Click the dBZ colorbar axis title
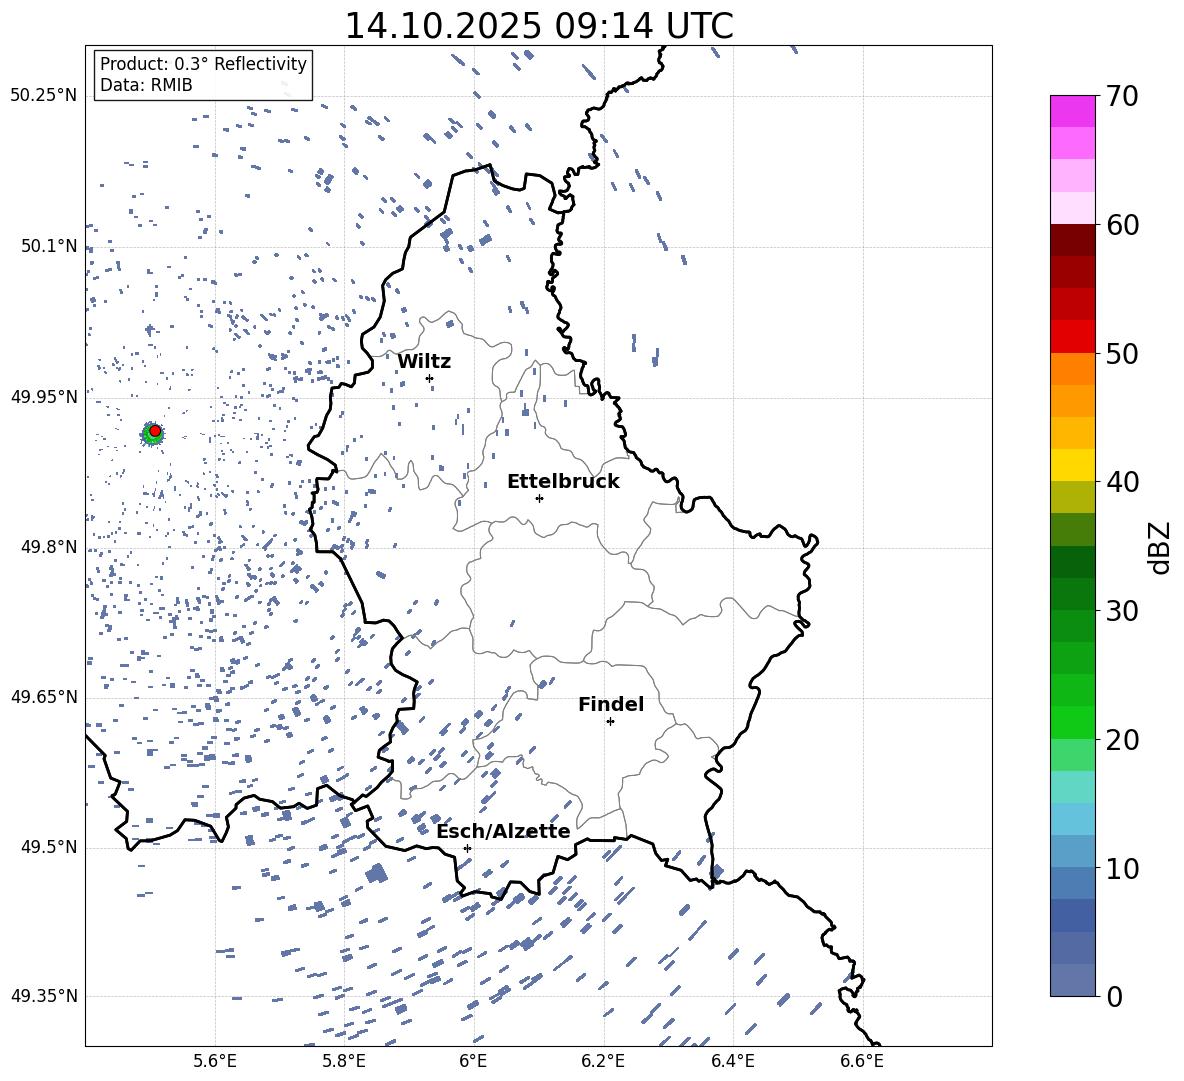The height and width of the screenshot is (1081, 1184). tap(1159, 547)
